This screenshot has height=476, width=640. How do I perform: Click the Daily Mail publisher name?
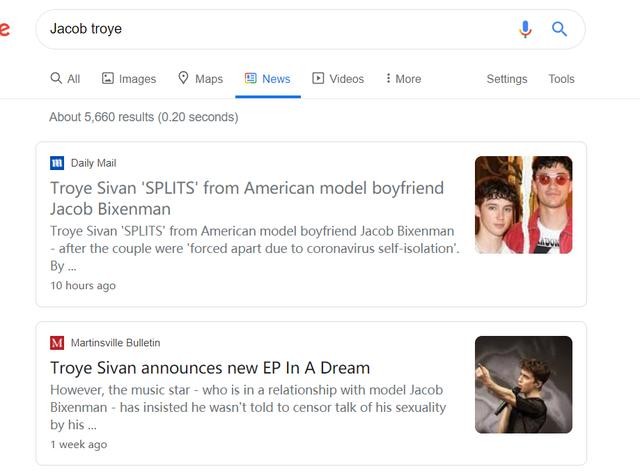point(94,163)
